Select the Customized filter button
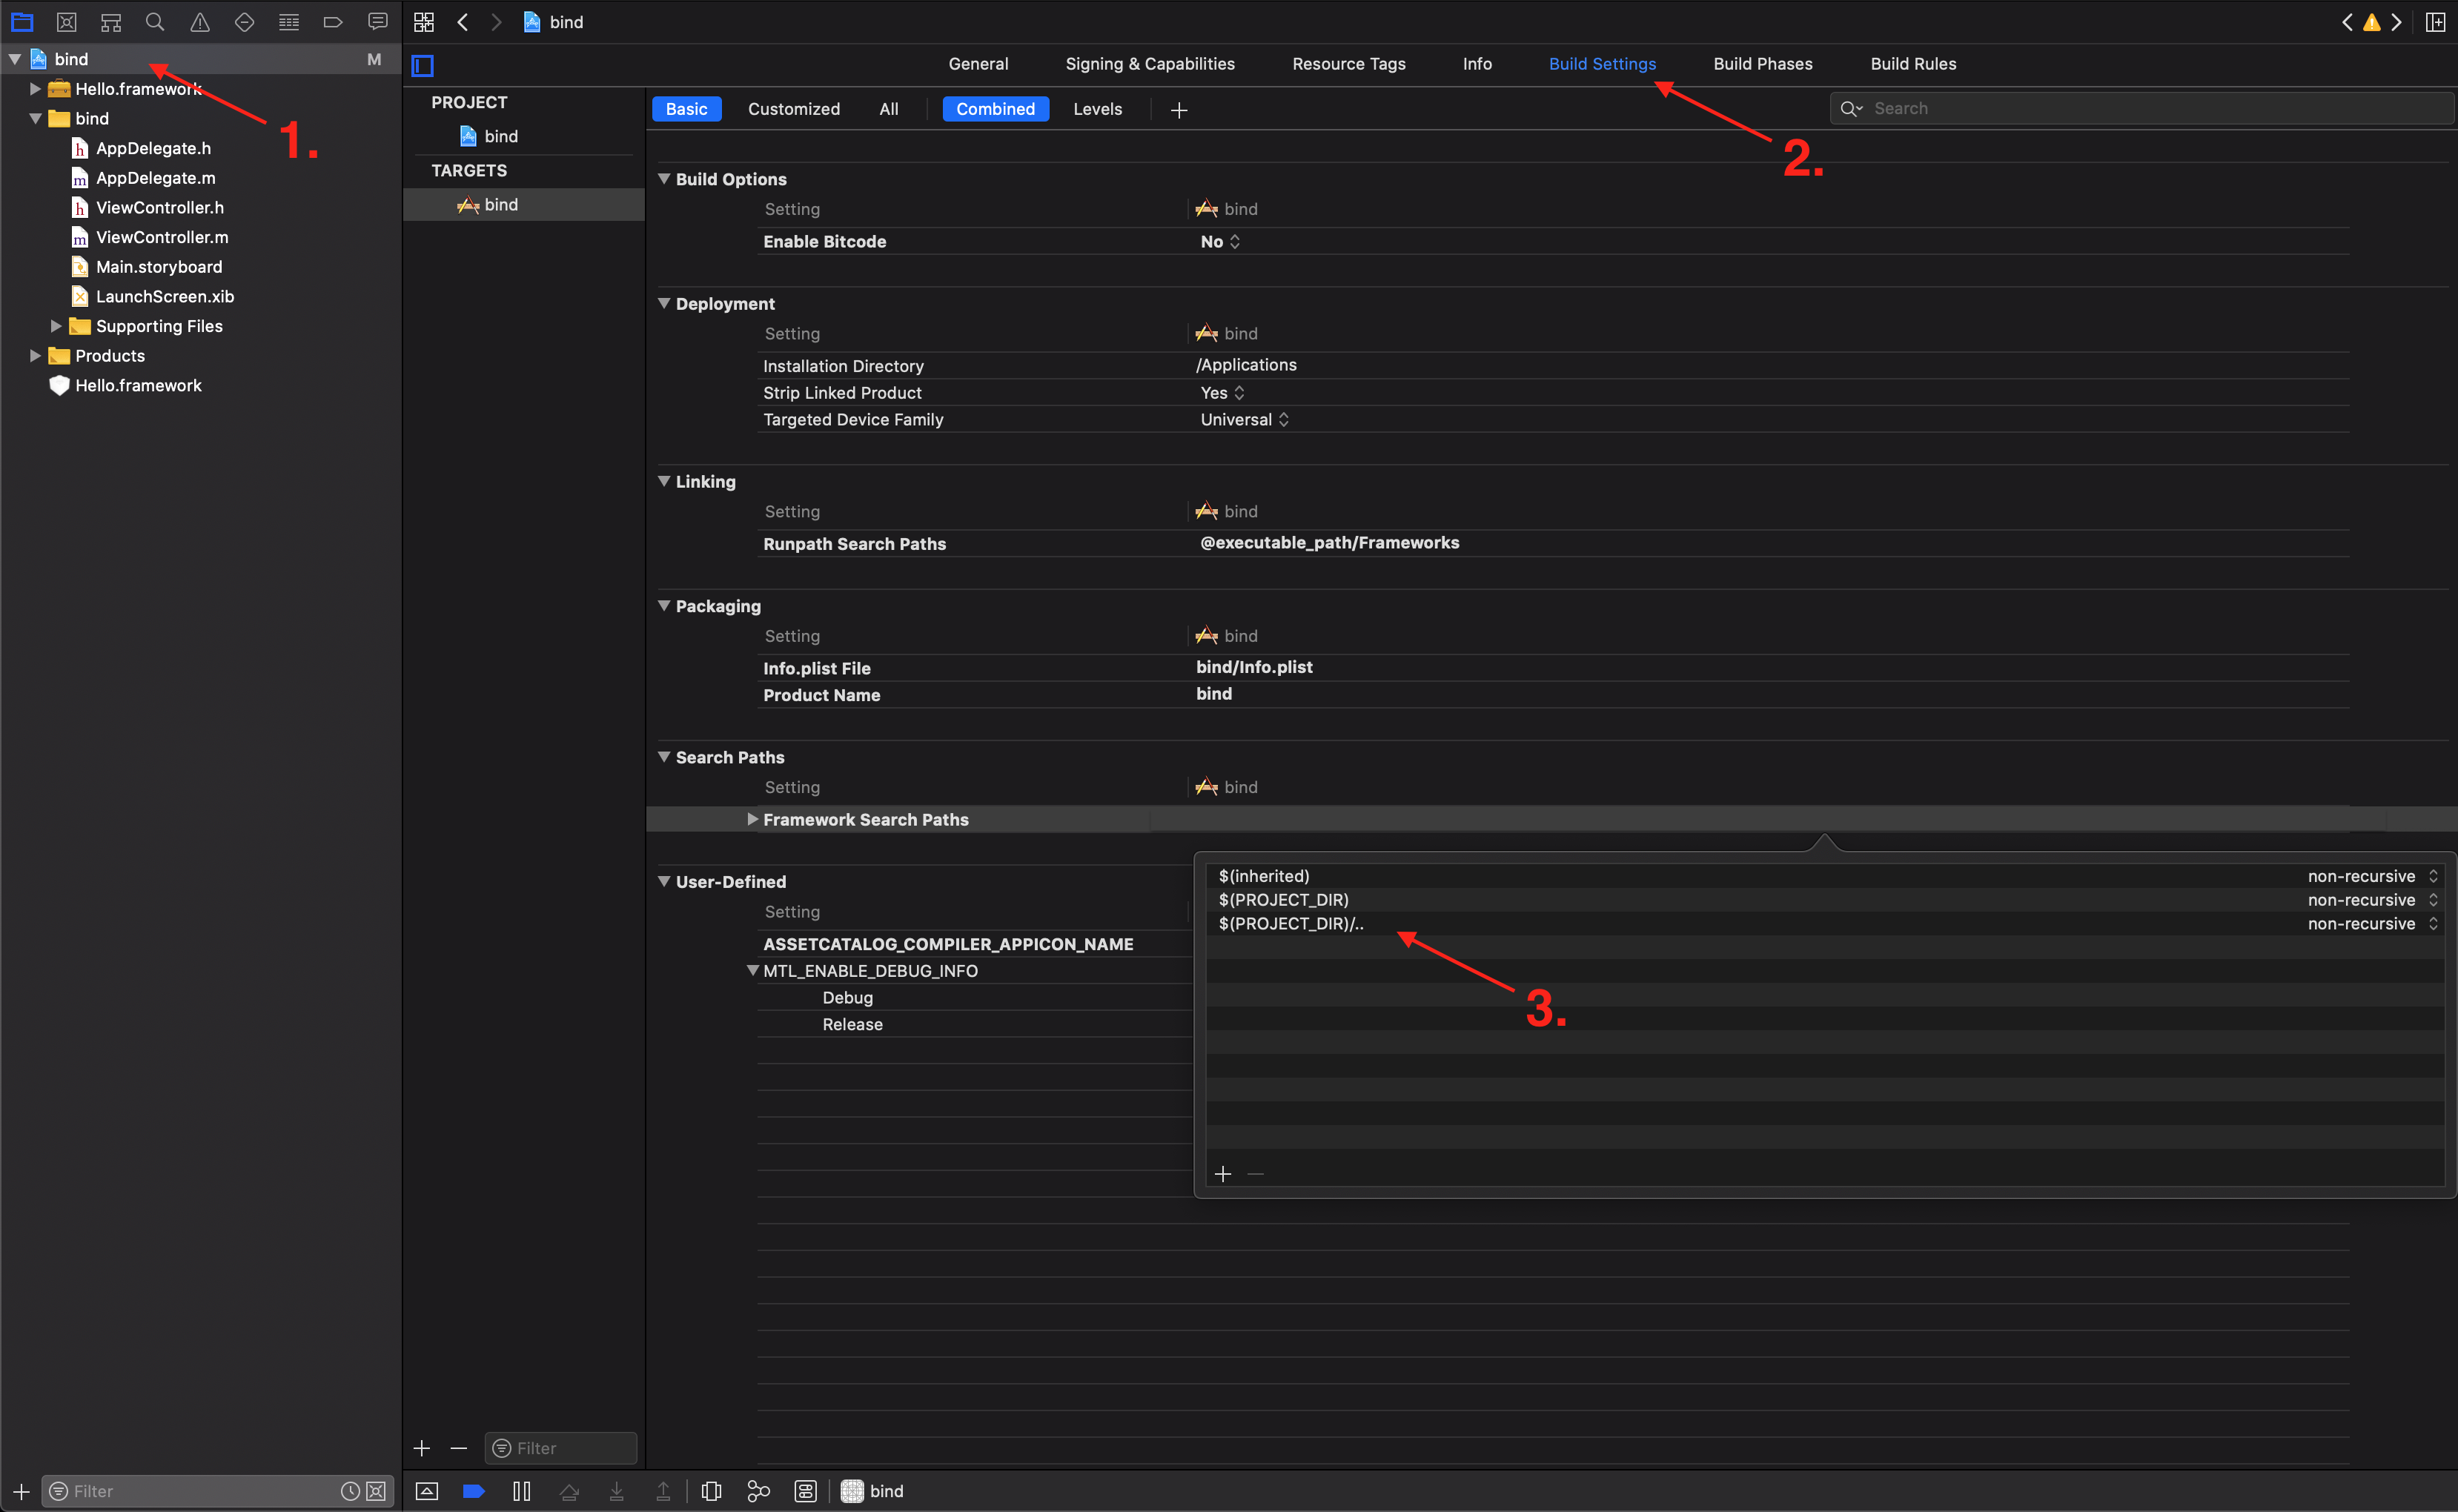Image resolution: width=2458 pixels, height=1512 pixels. (793, 108)
